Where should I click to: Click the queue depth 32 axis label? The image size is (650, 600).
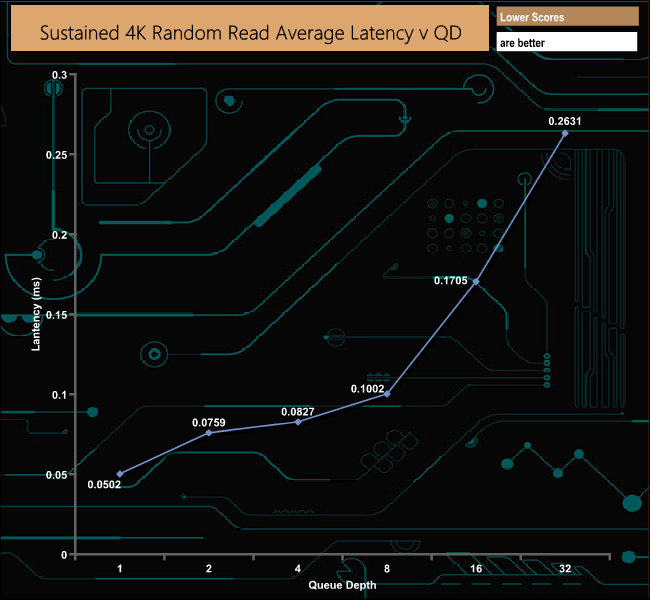coord(565,568)
